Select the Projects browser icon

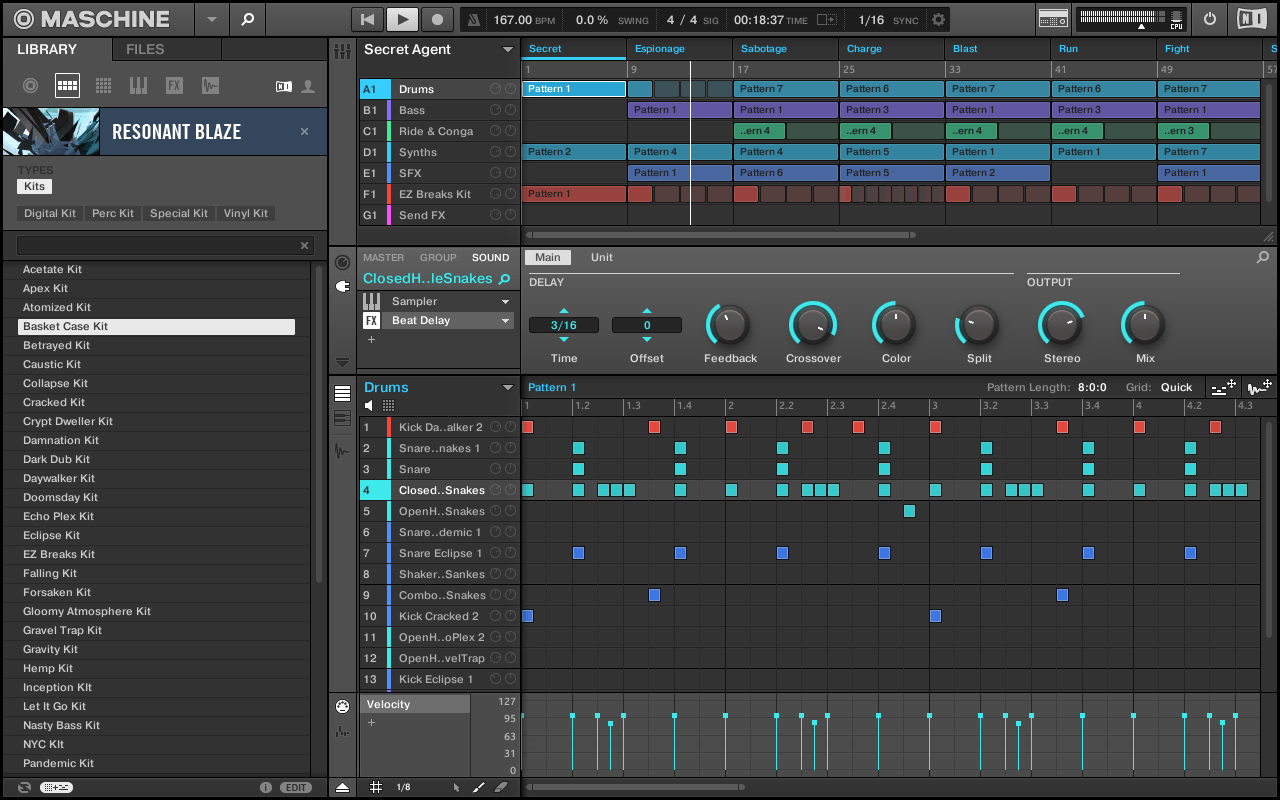coord(31,86)
